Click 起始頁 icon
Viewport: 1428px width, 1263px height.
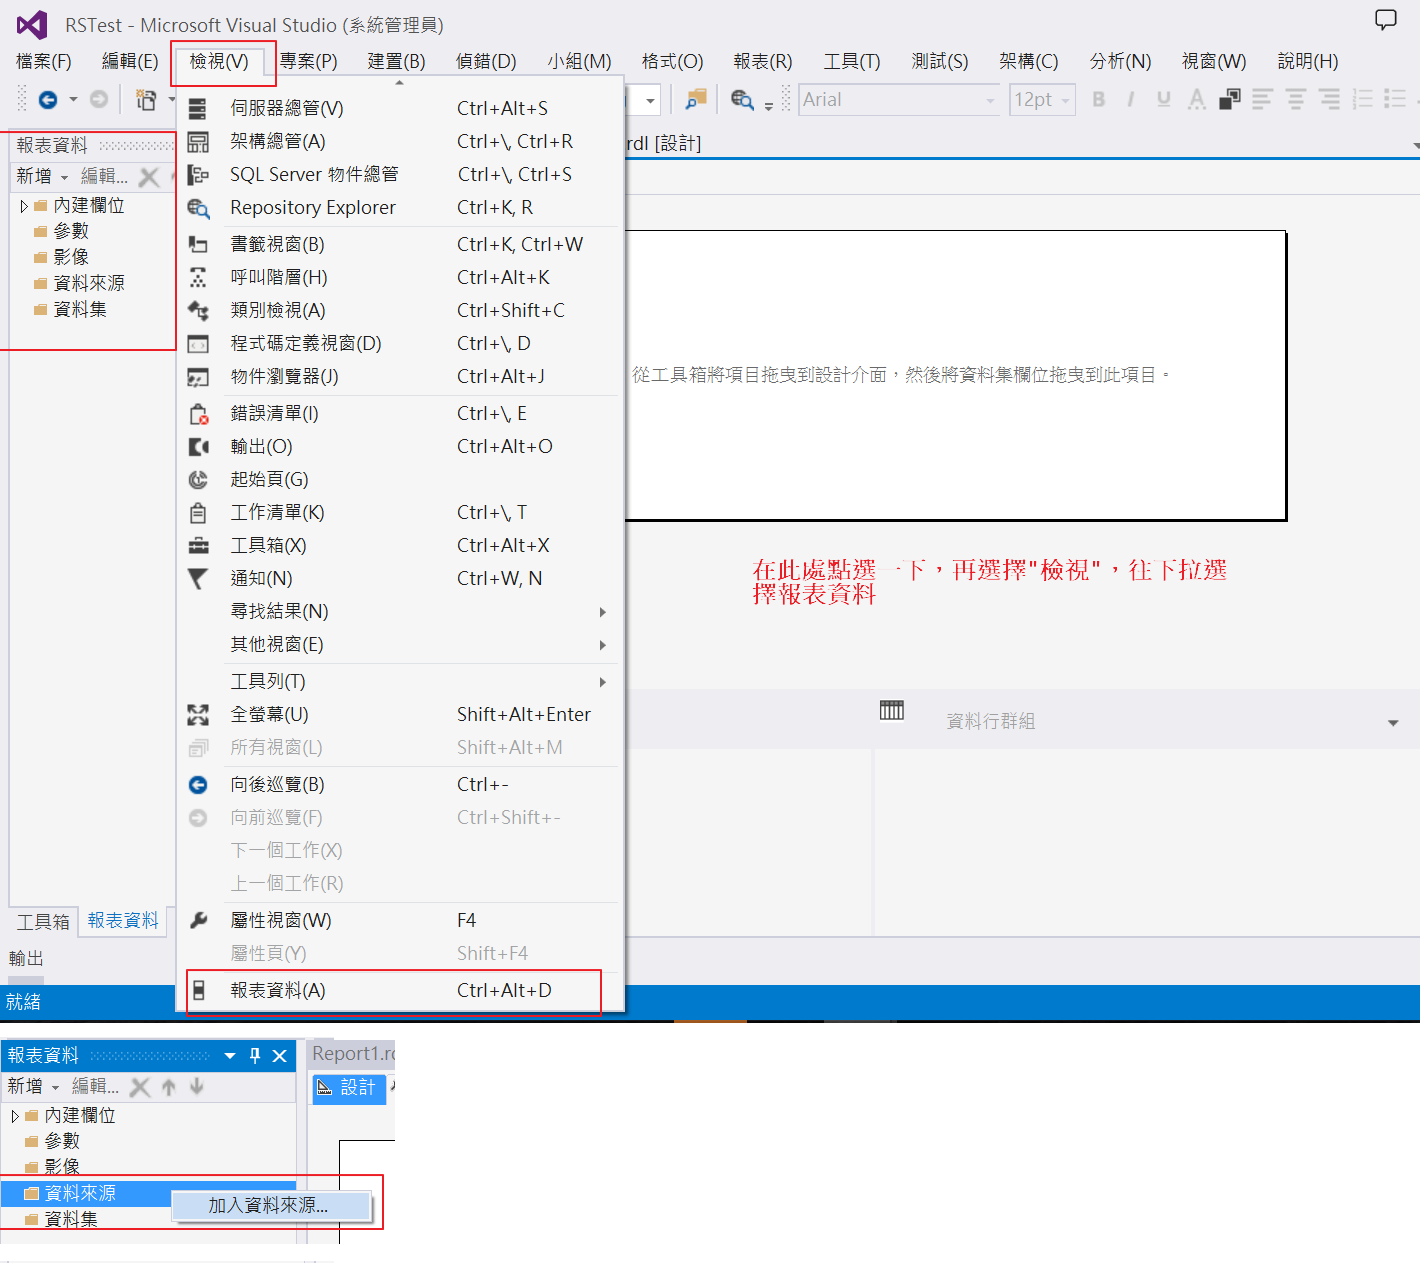coord(198,479)
